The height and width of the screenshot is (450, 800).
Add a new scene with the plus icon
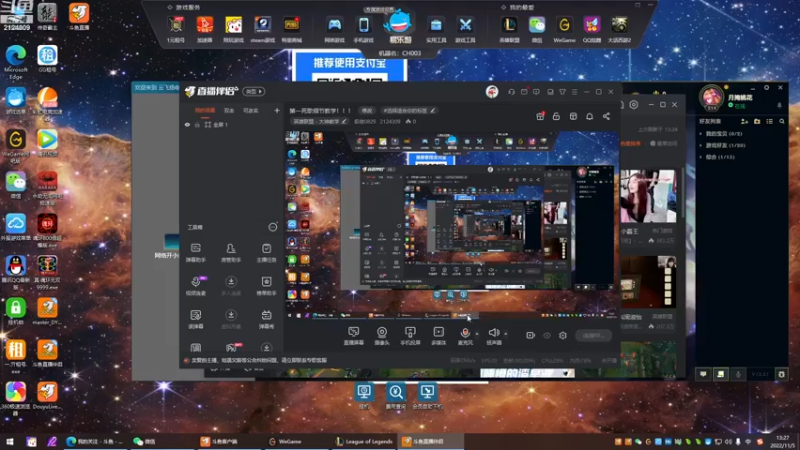(x=277, y=110)
